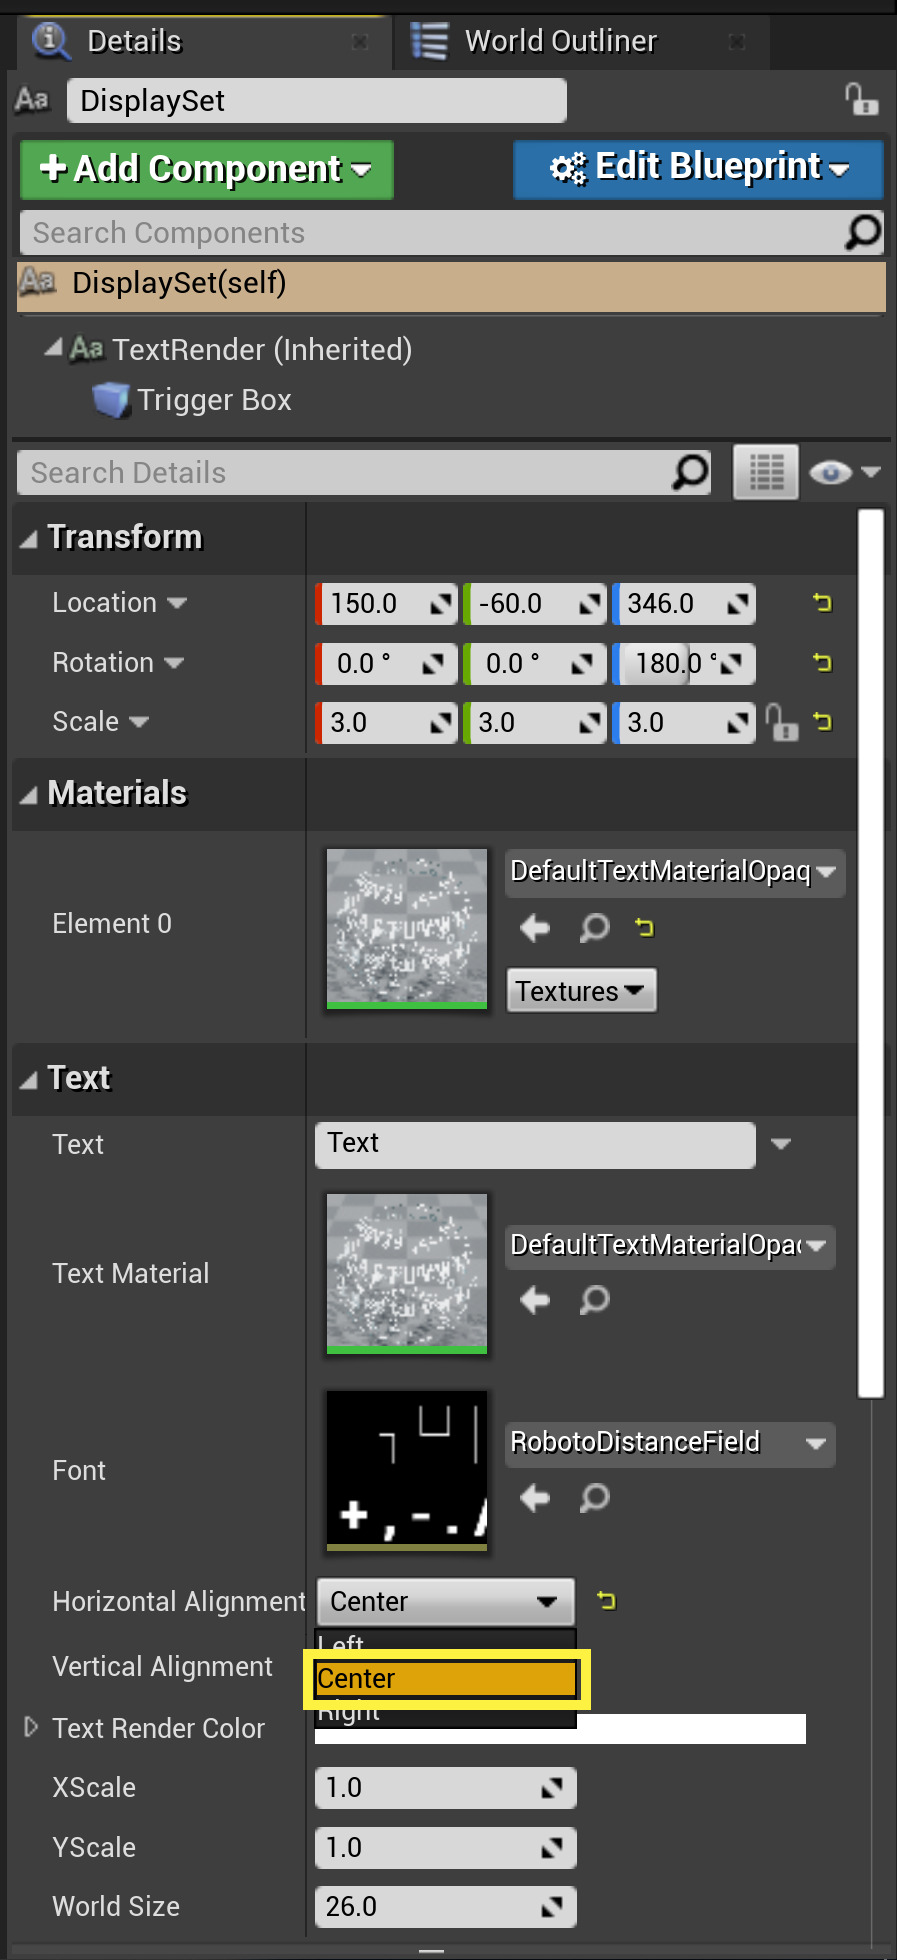
Task: Open the property matrix grid view
Action: tap(766, 472)
